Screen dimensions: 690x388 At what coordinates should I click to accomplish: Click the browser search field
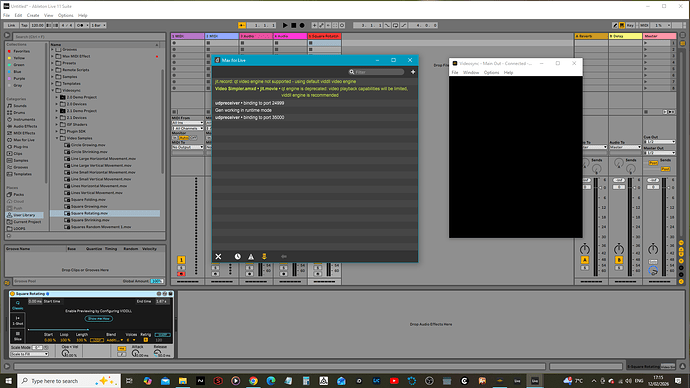click(x=88, y=37)
